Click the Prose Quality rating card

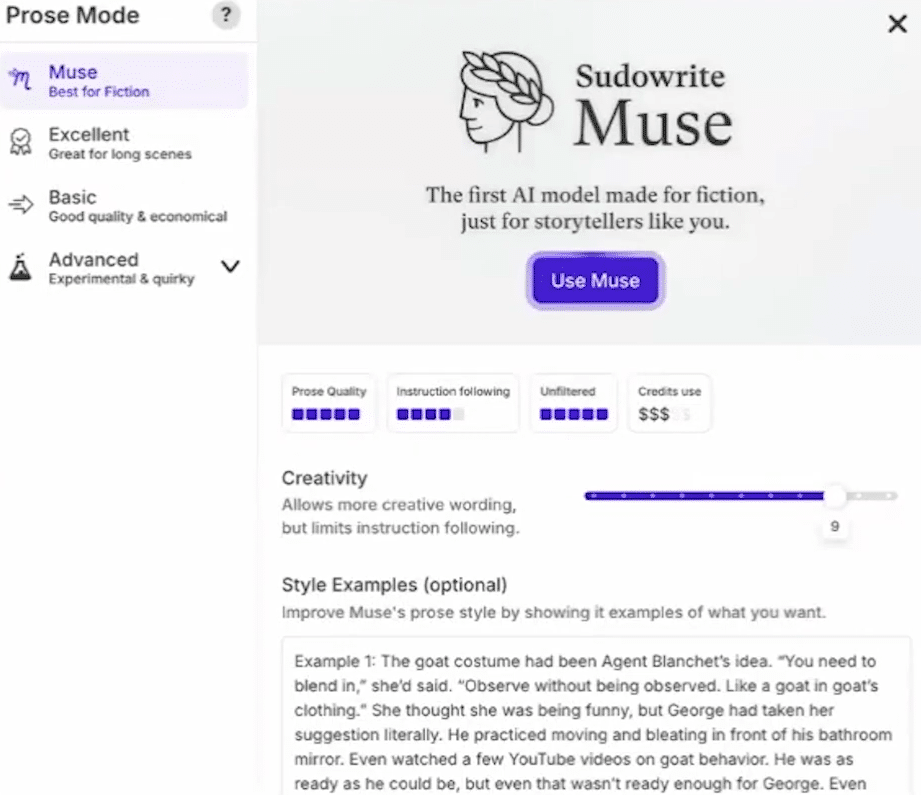[x=329, y=404]
